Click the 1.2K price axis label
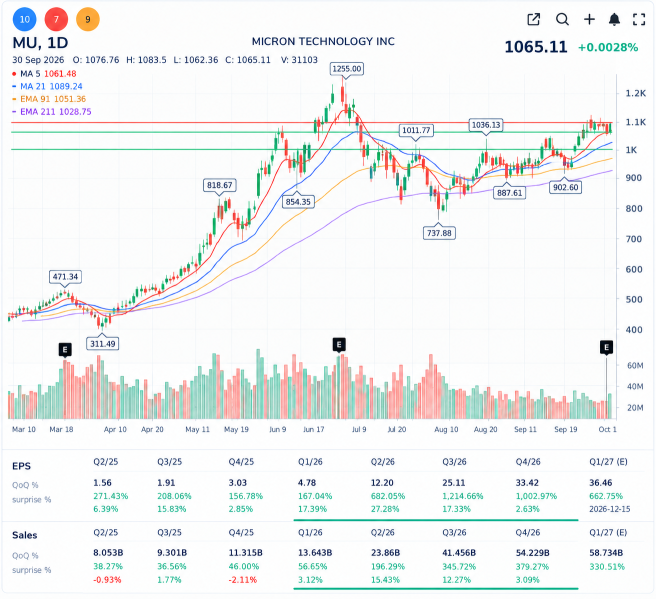 click(x=636, y=93)
